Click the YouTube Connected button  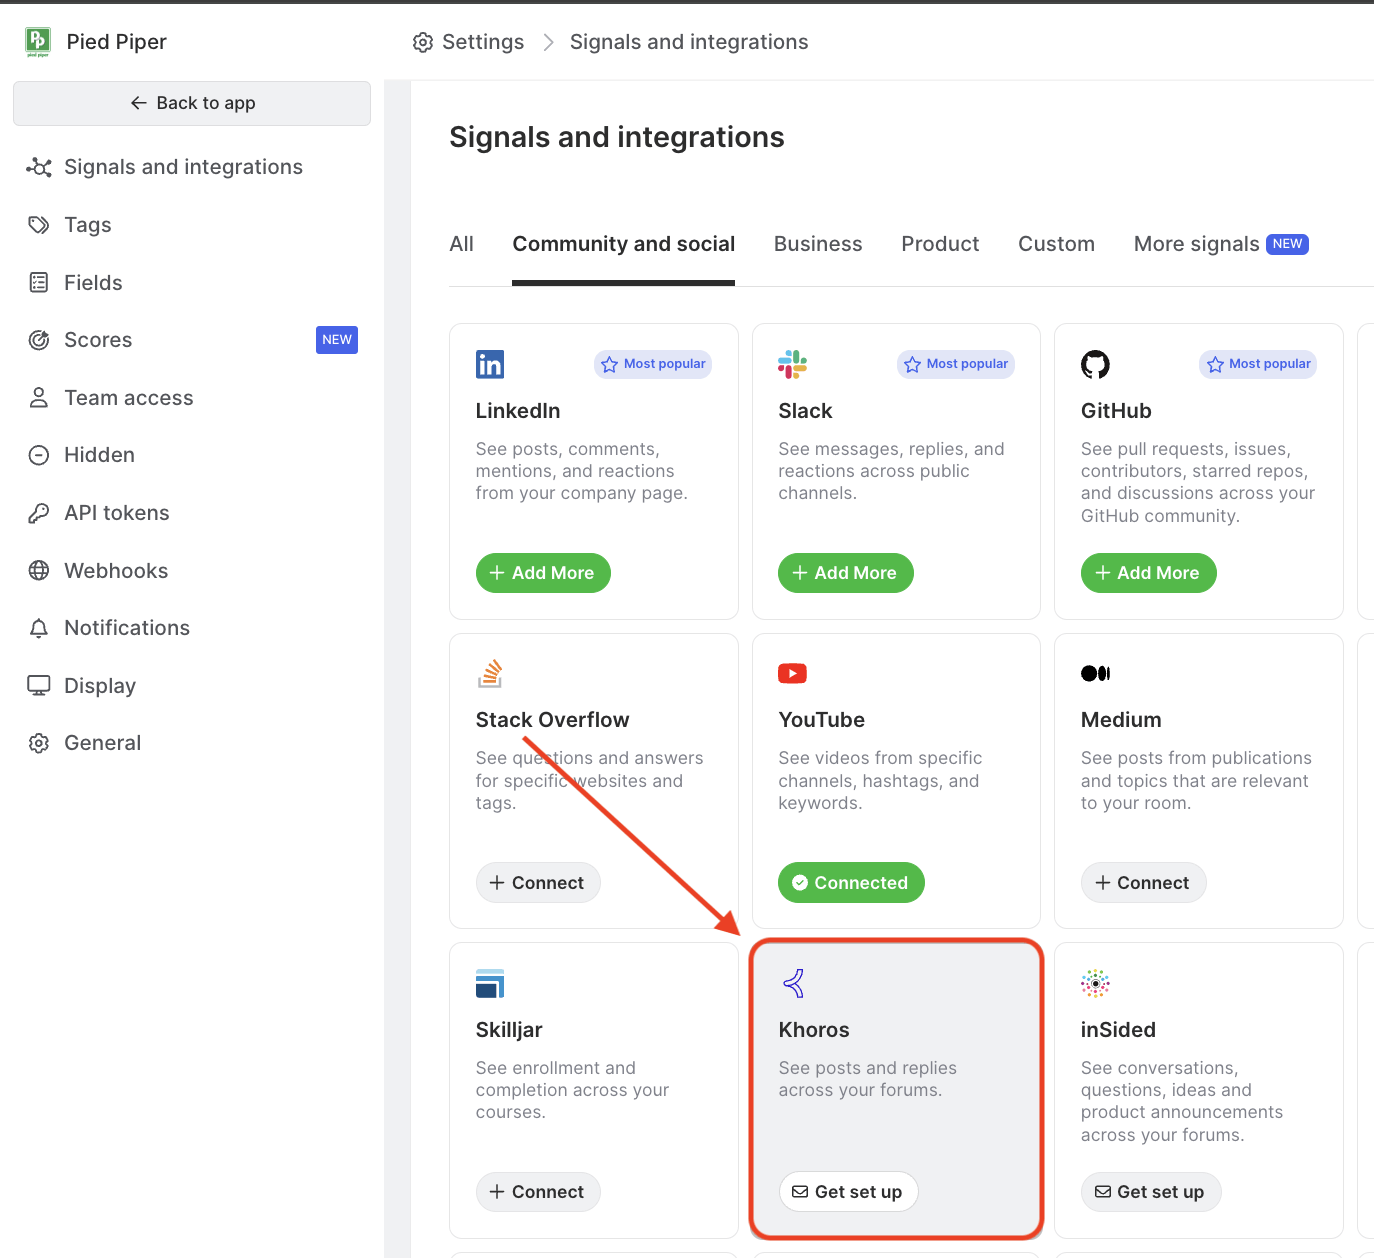[851, 883]
